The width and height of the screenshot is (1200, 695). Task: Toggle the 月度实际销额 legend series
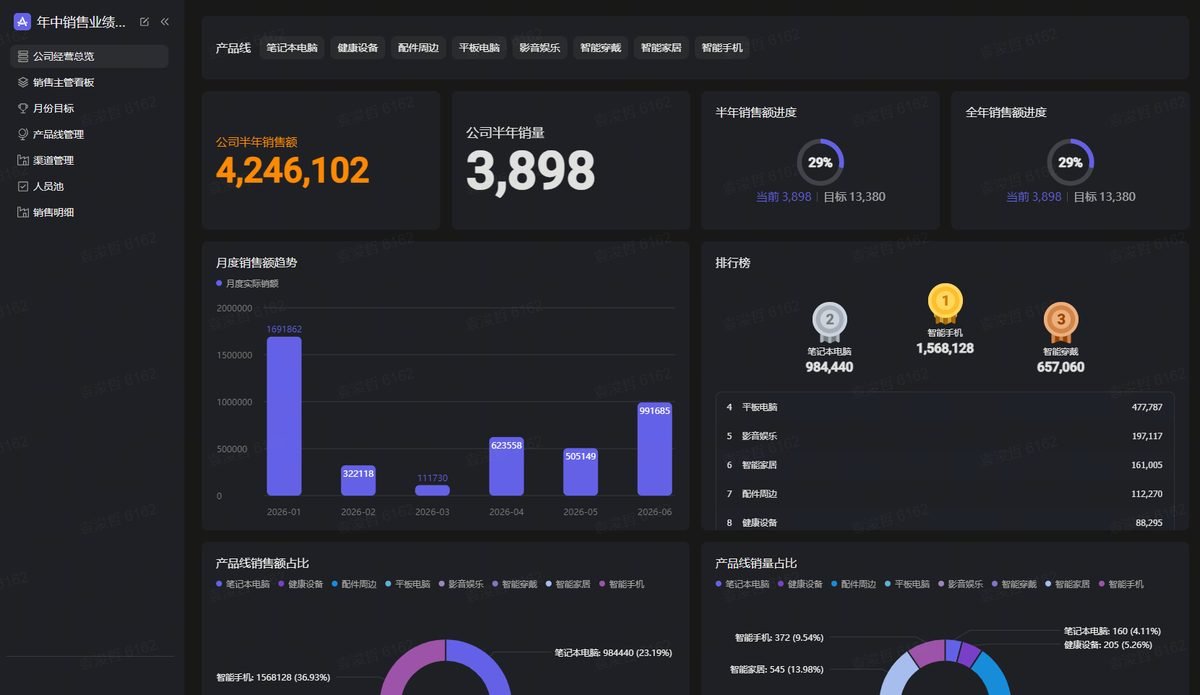[x=247, y=284]
